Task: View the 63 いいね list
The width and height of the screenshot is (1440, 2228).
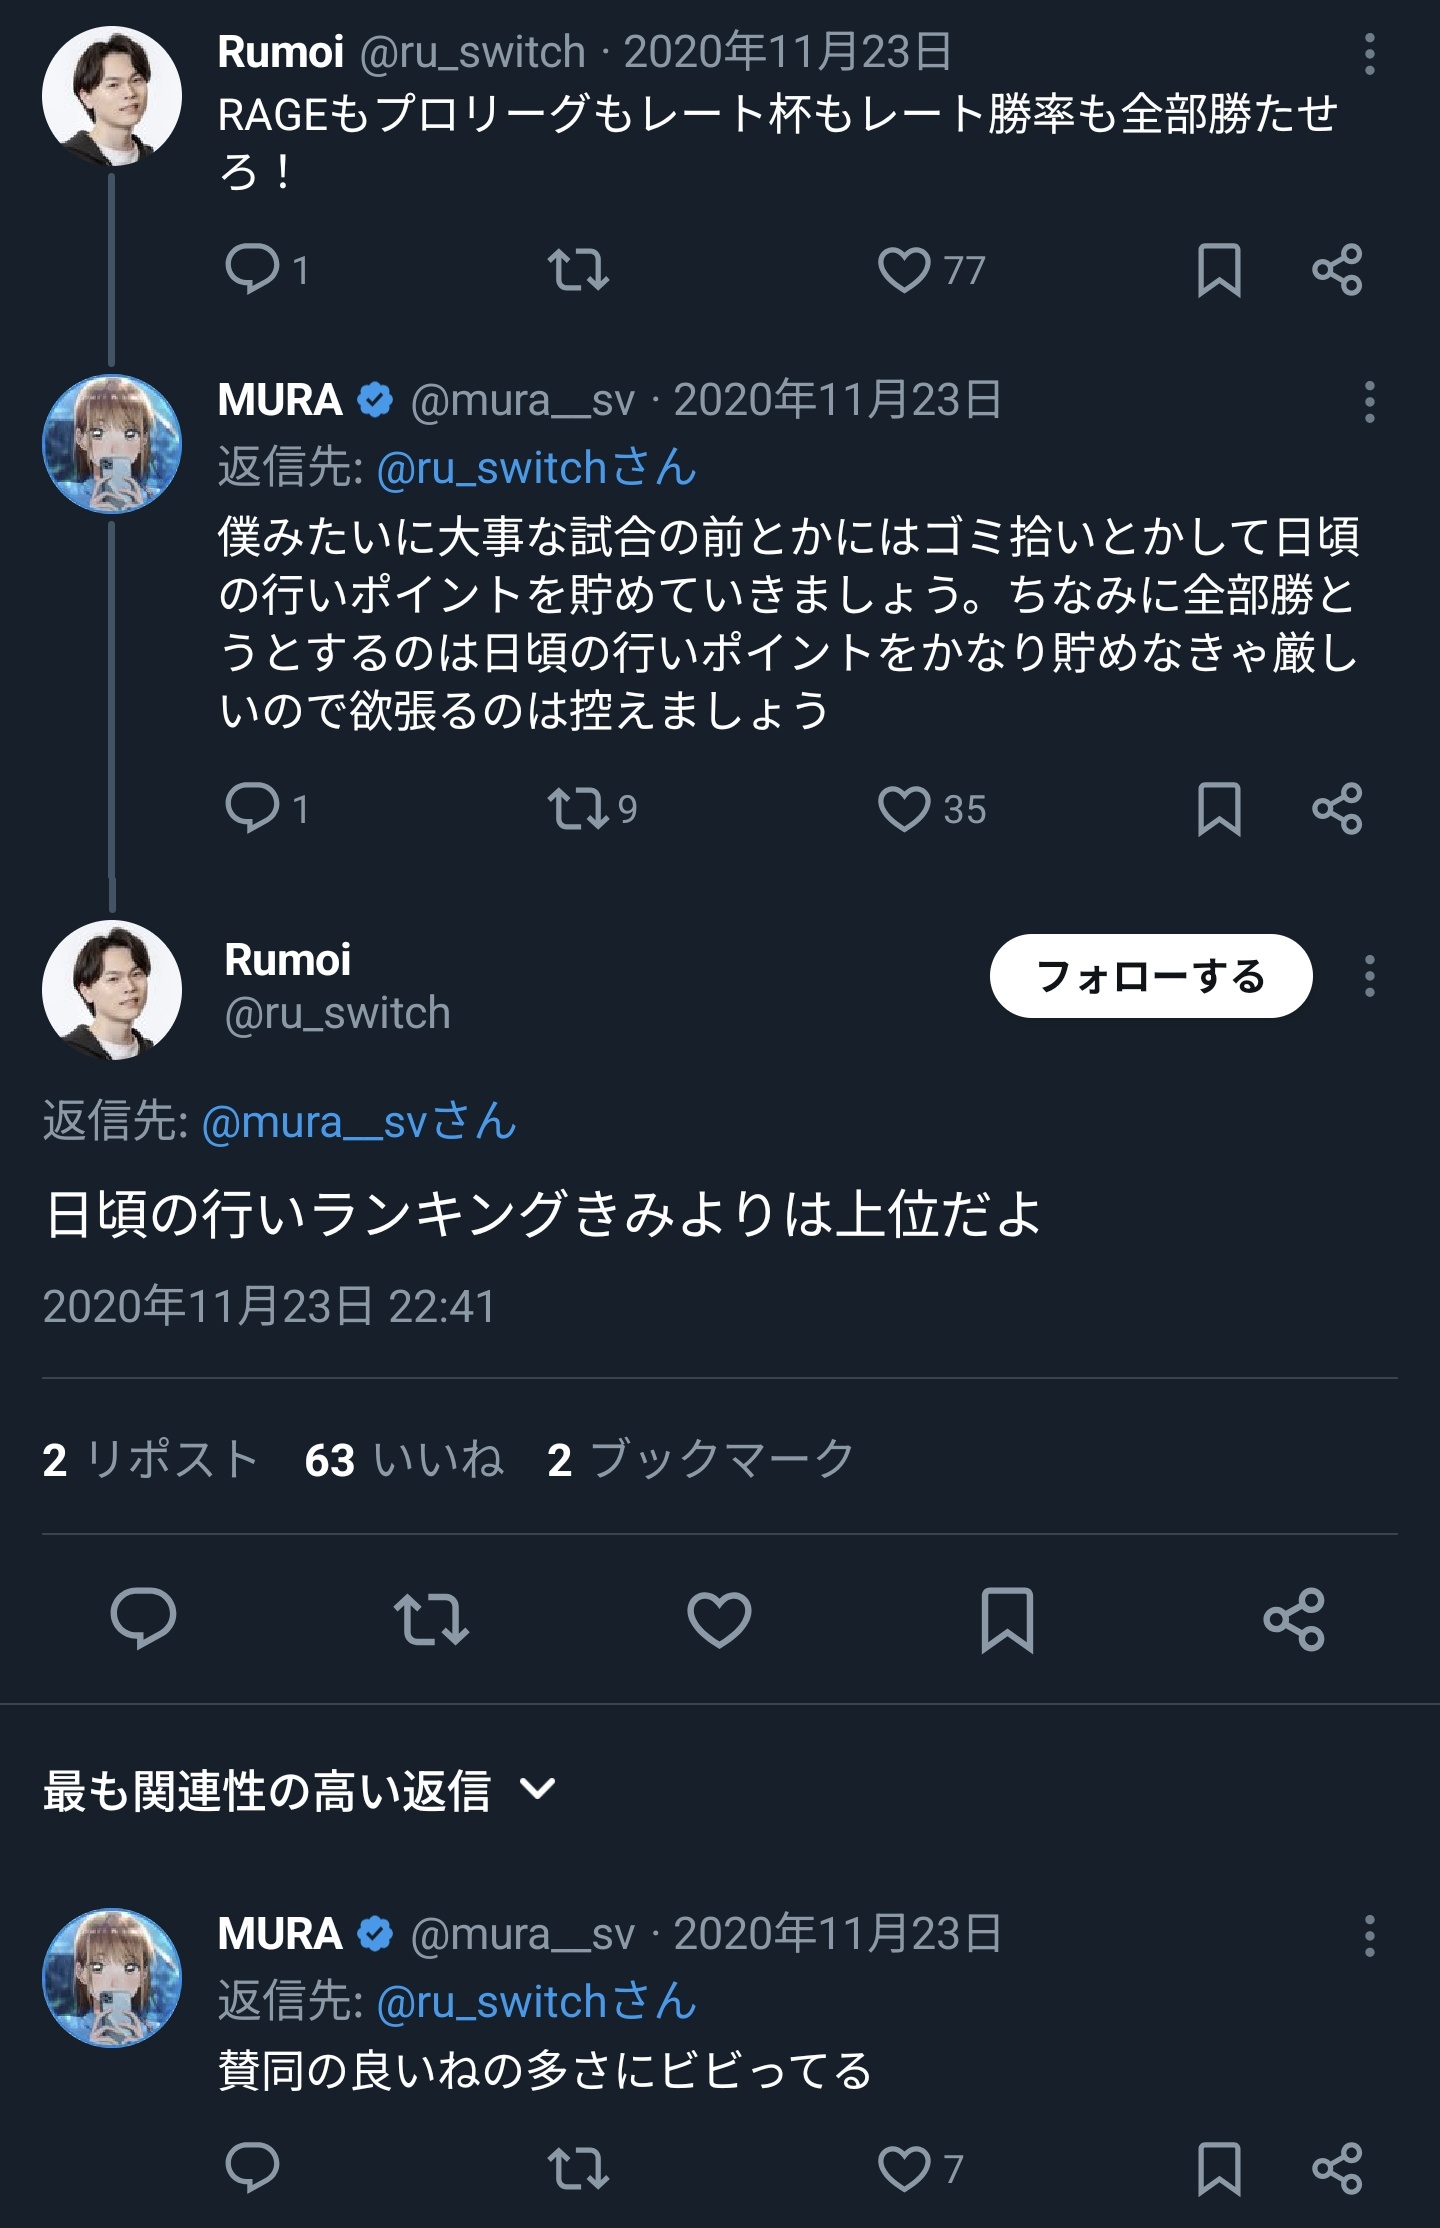Action: [404, 1460]
